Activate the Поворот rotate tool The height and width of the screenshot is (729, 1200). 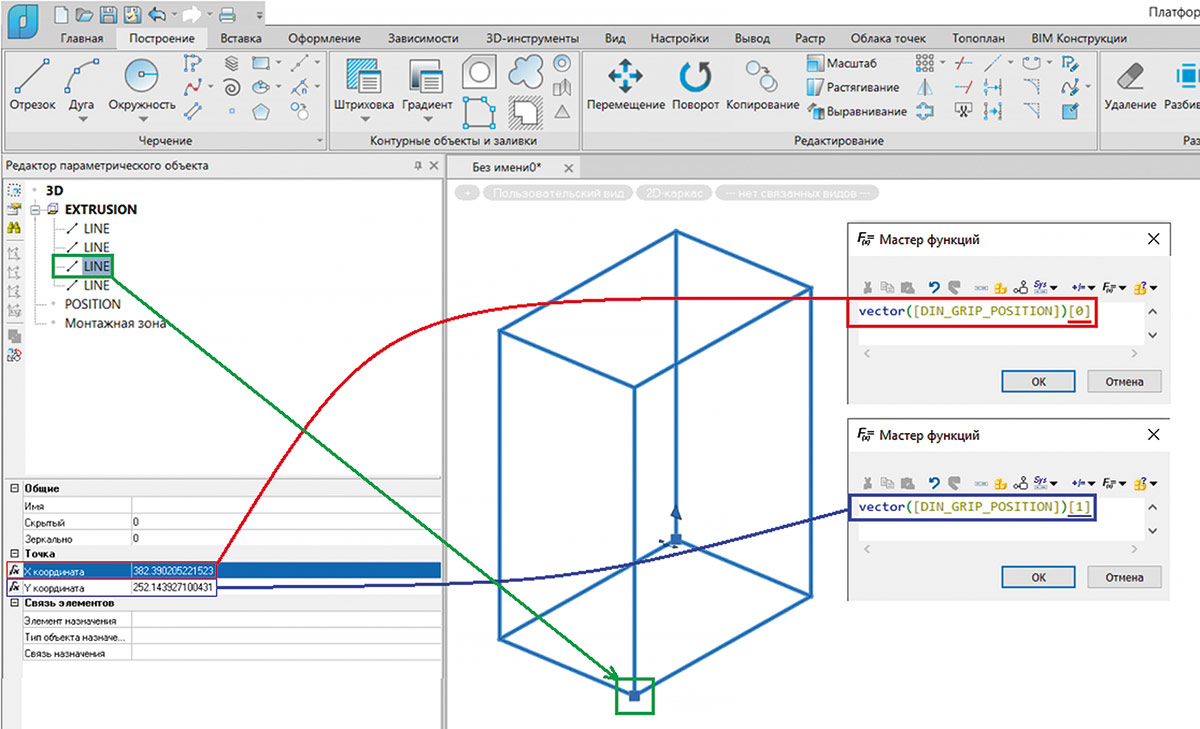(695, 84)
